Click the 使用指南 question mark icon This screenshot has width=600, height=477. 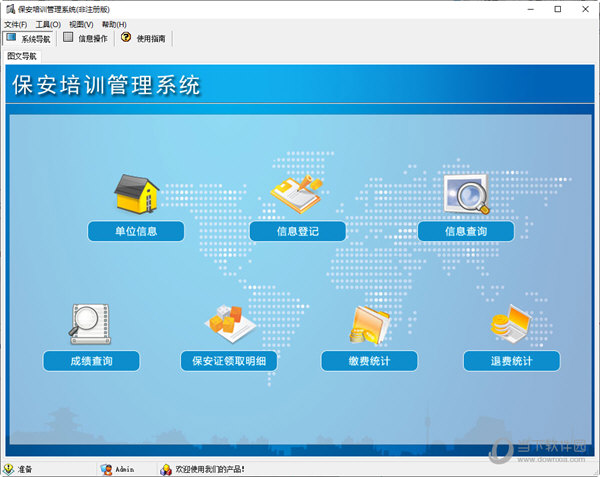tap(126, 37)
